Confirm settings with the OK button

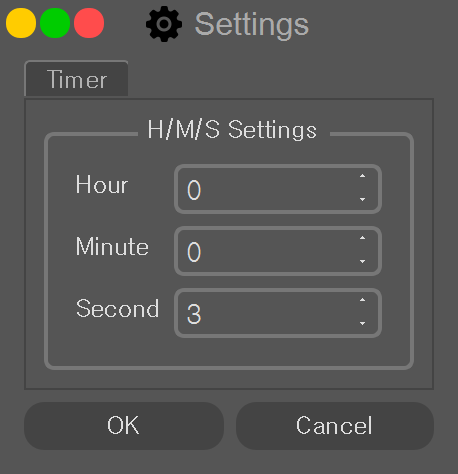pyautogui.click(x=124, y=426)
